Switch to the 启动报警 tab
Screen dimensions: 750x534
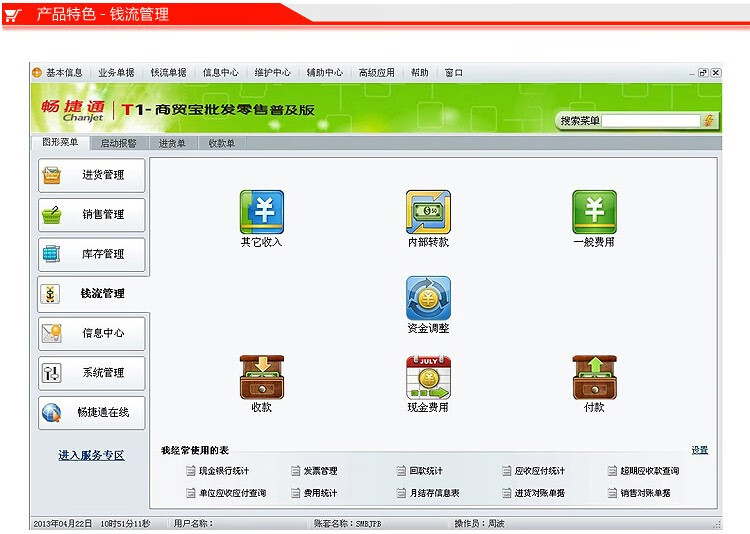(x=118, y=143)
